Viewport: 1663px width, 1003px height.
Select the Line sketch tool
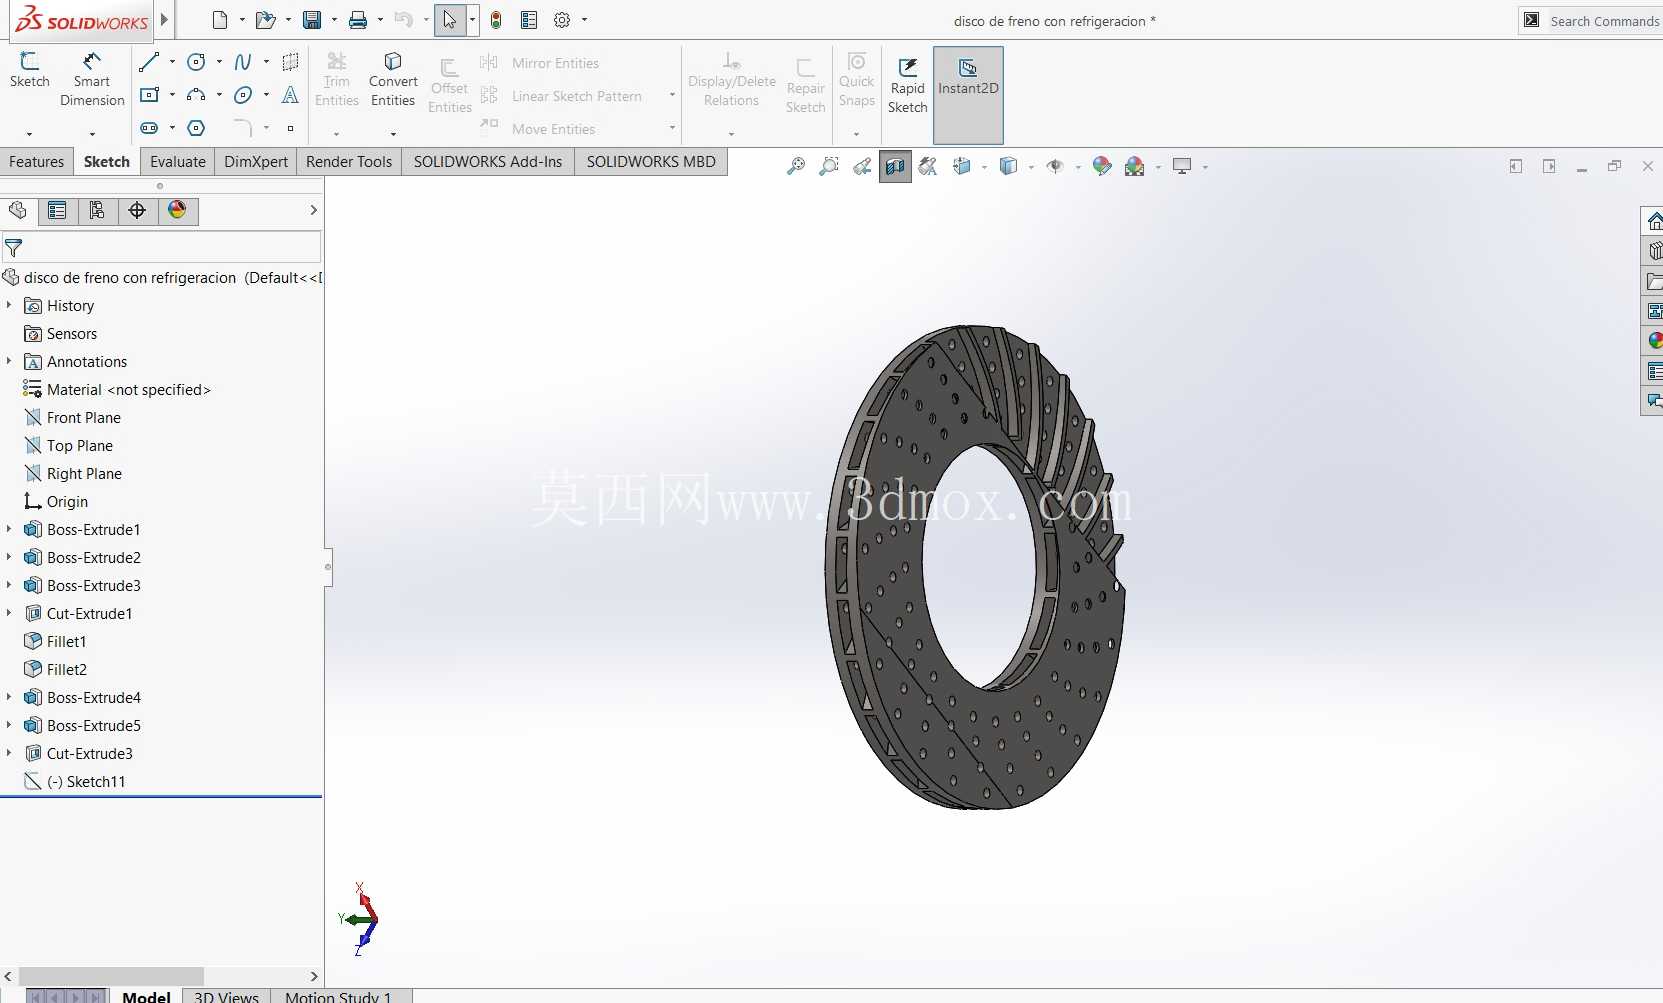[x=149, y=62]
